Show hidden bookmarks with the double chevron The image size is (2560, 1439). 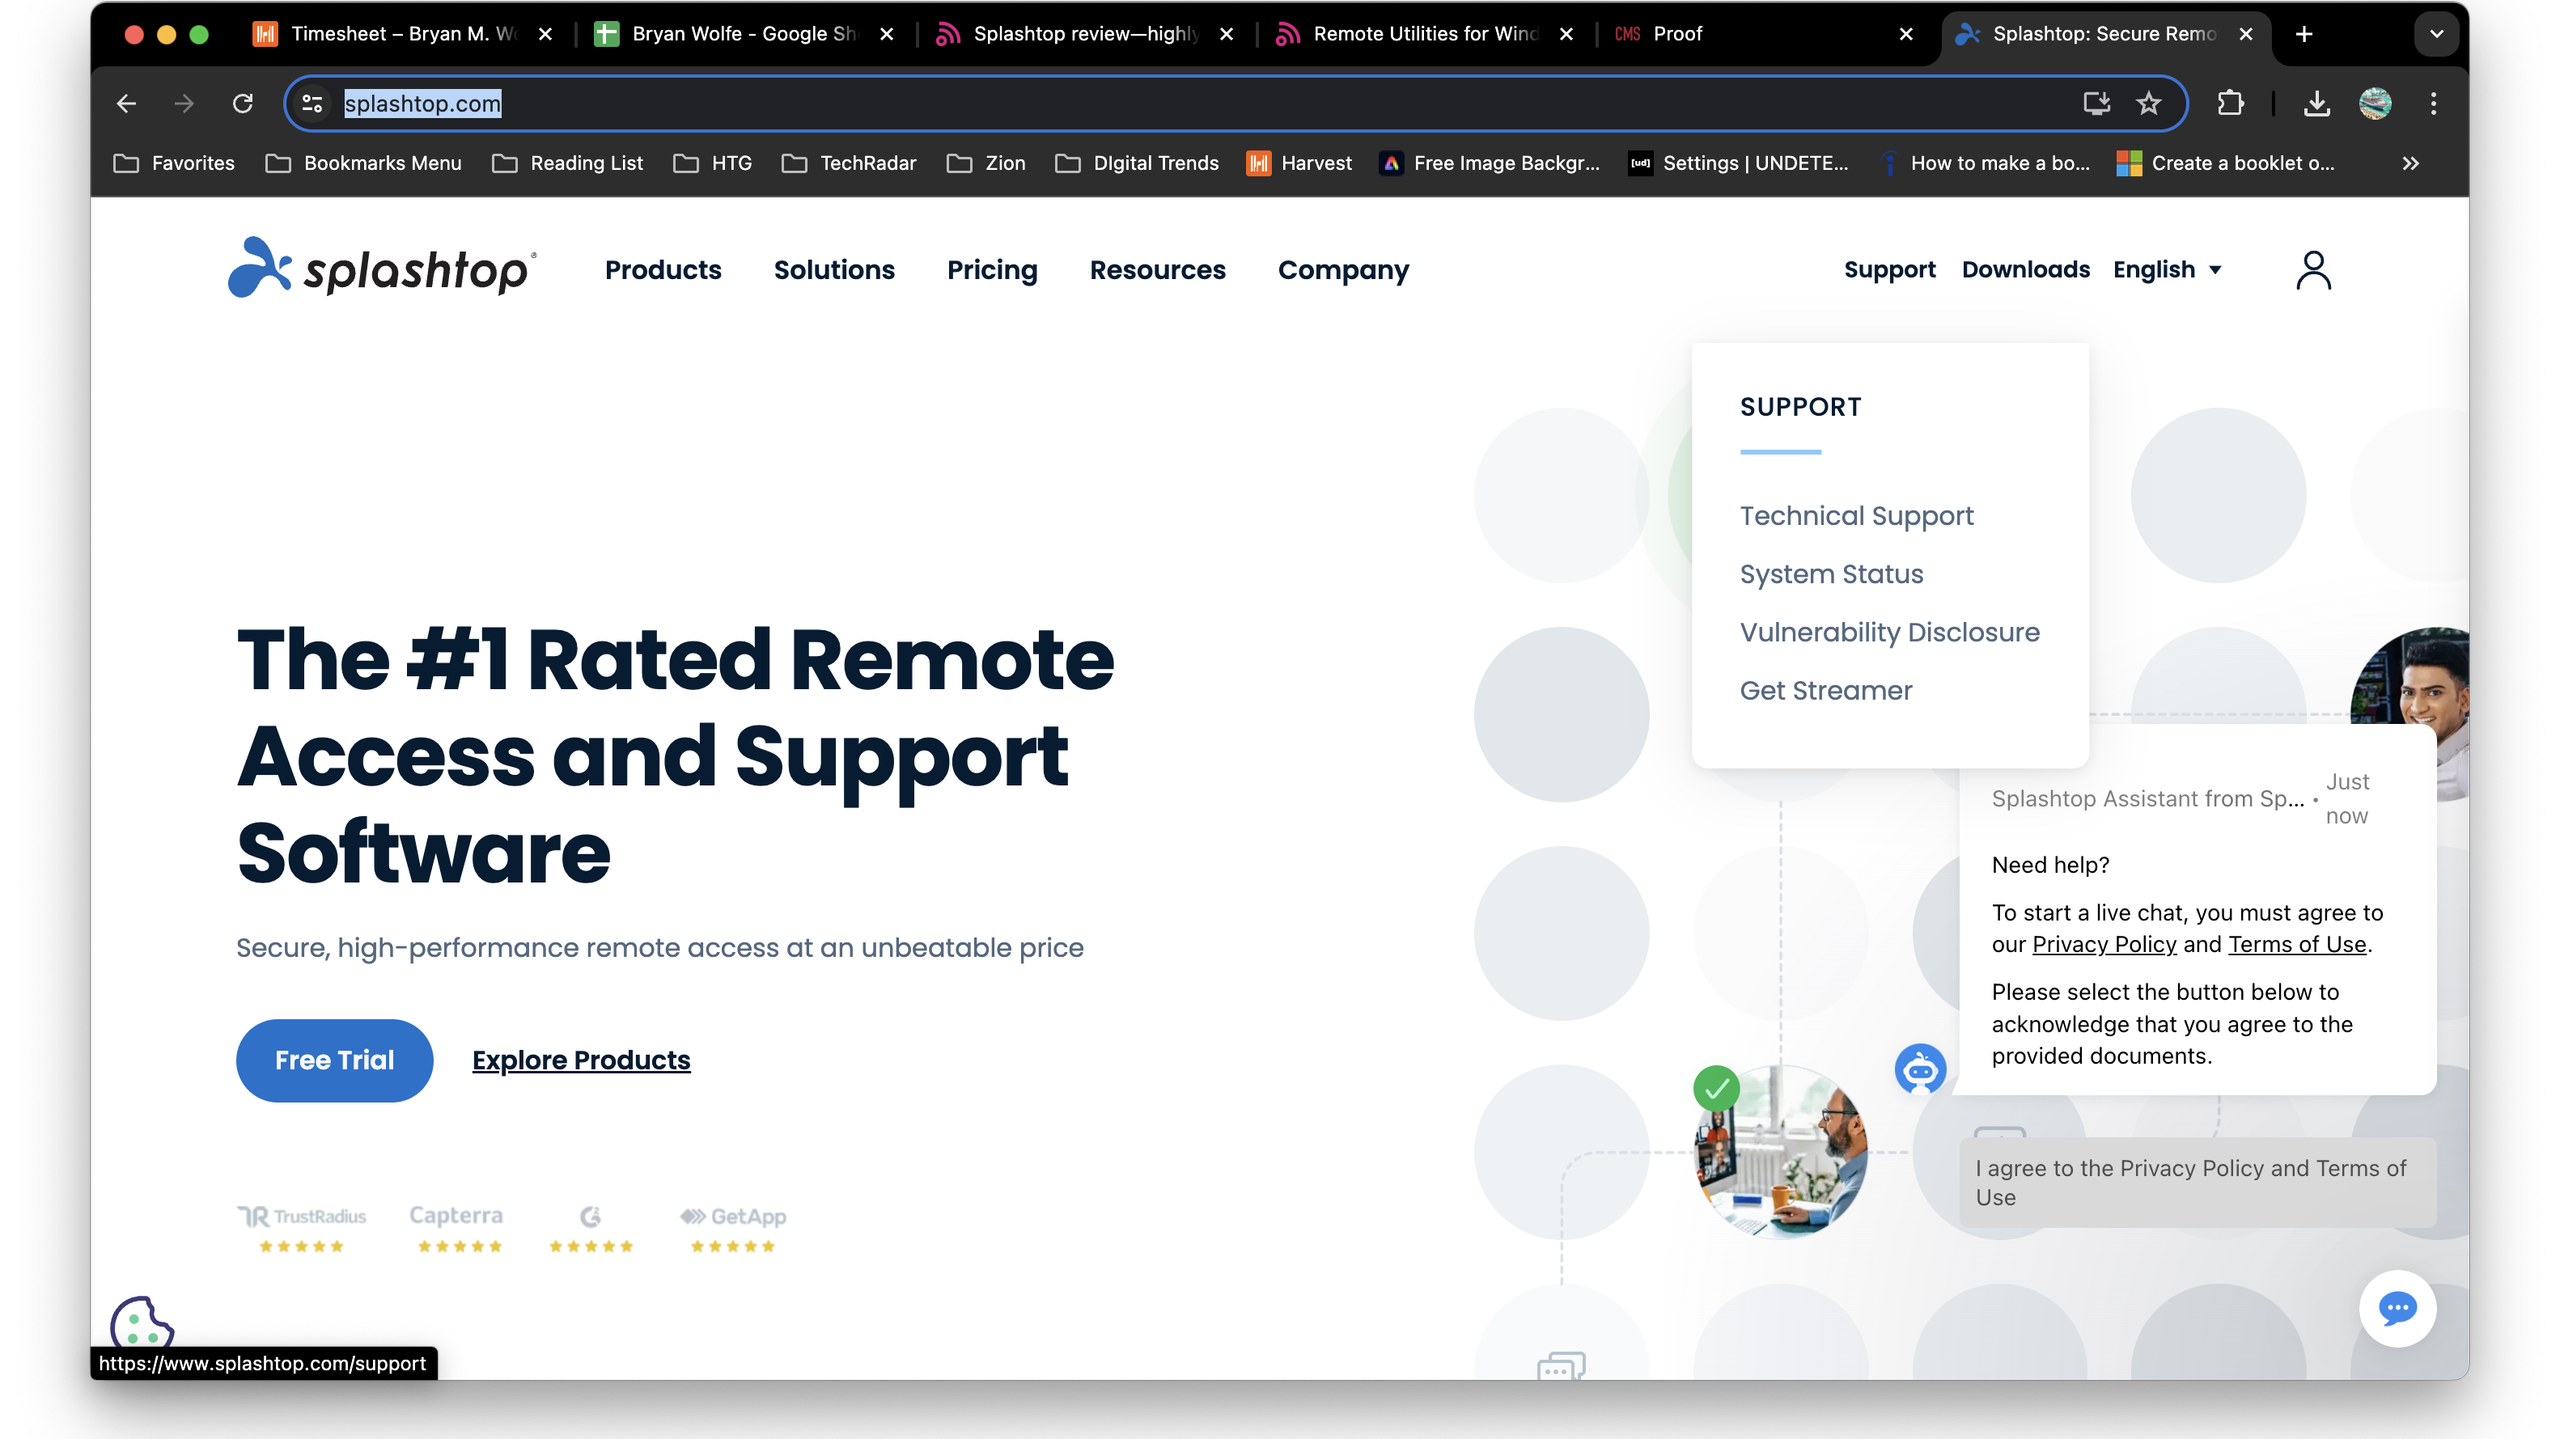[x=2410, y=163]
